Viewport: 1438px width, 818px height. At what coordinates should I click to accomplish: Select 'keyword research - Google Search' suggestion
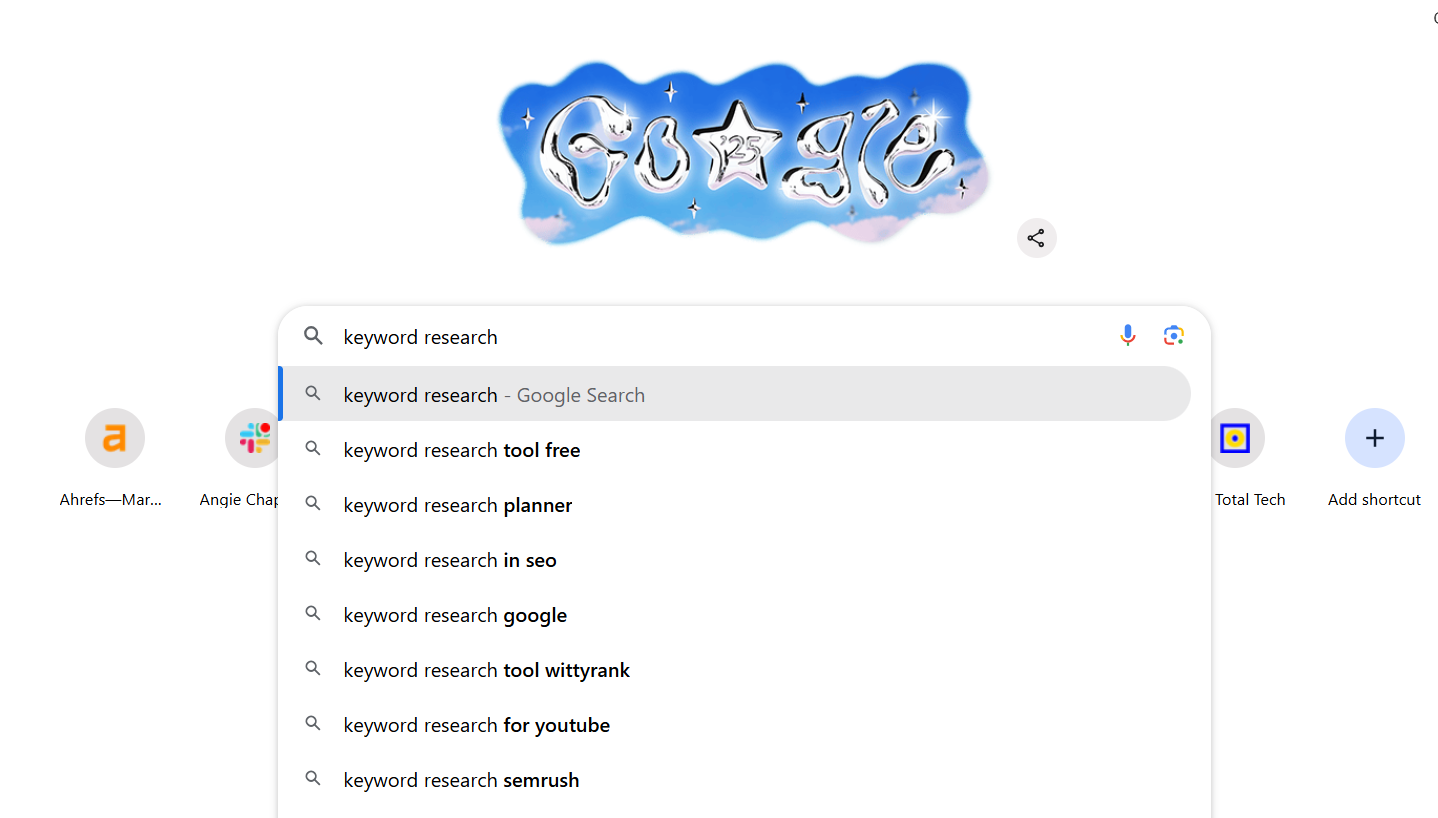click(735, 394)
